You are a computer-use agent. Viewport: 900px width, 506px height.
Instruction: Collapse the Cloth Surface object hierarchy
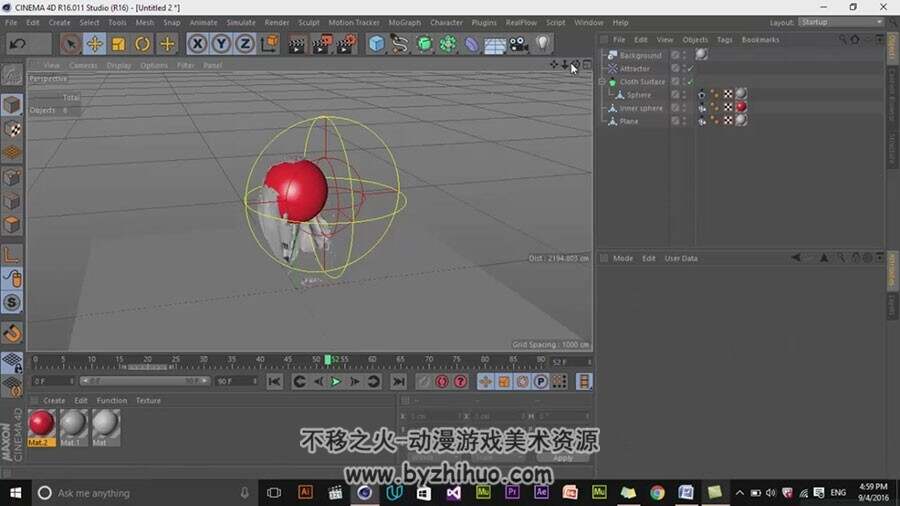click(x=603, y=81)
